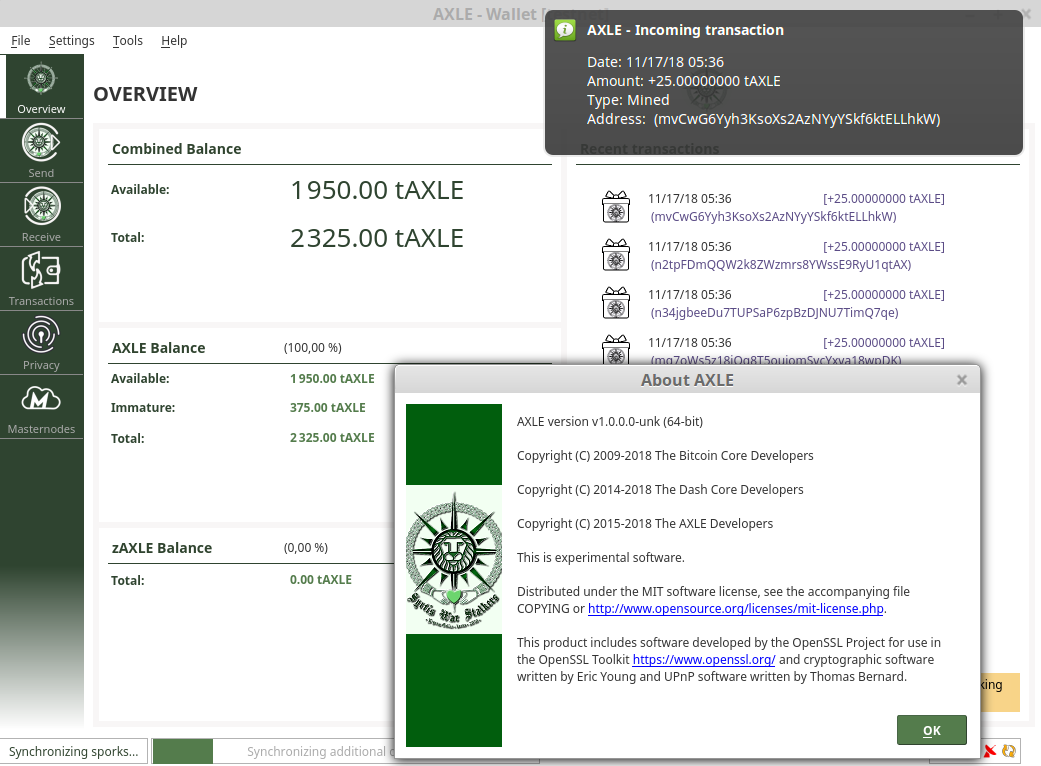Open the Privacy page
This screenshot has height=766, width=1041.
(42, 343)
